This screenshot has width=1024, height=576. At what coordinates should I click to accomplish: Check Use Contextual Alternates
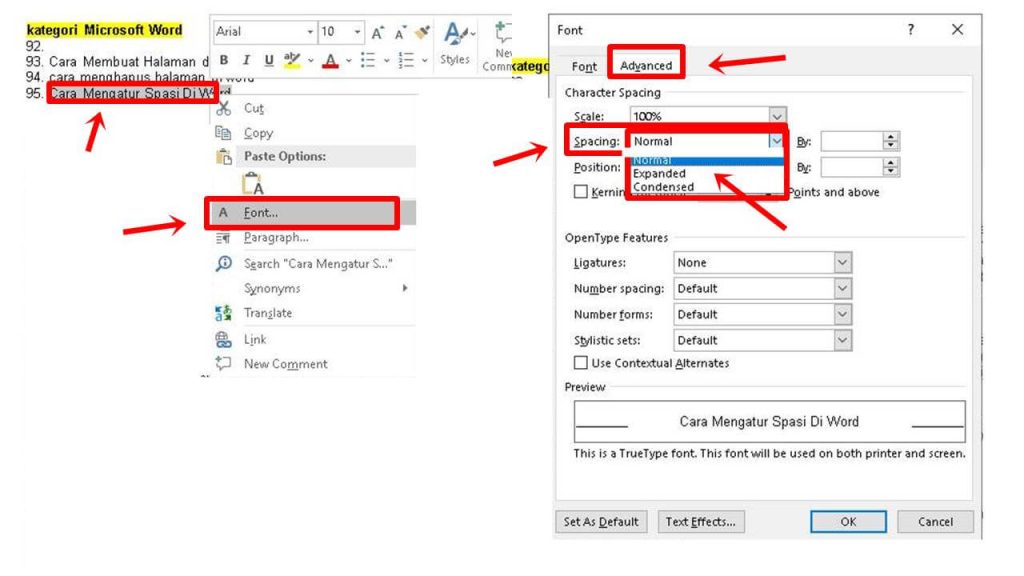pyautogui.click(x=579, y=362)
